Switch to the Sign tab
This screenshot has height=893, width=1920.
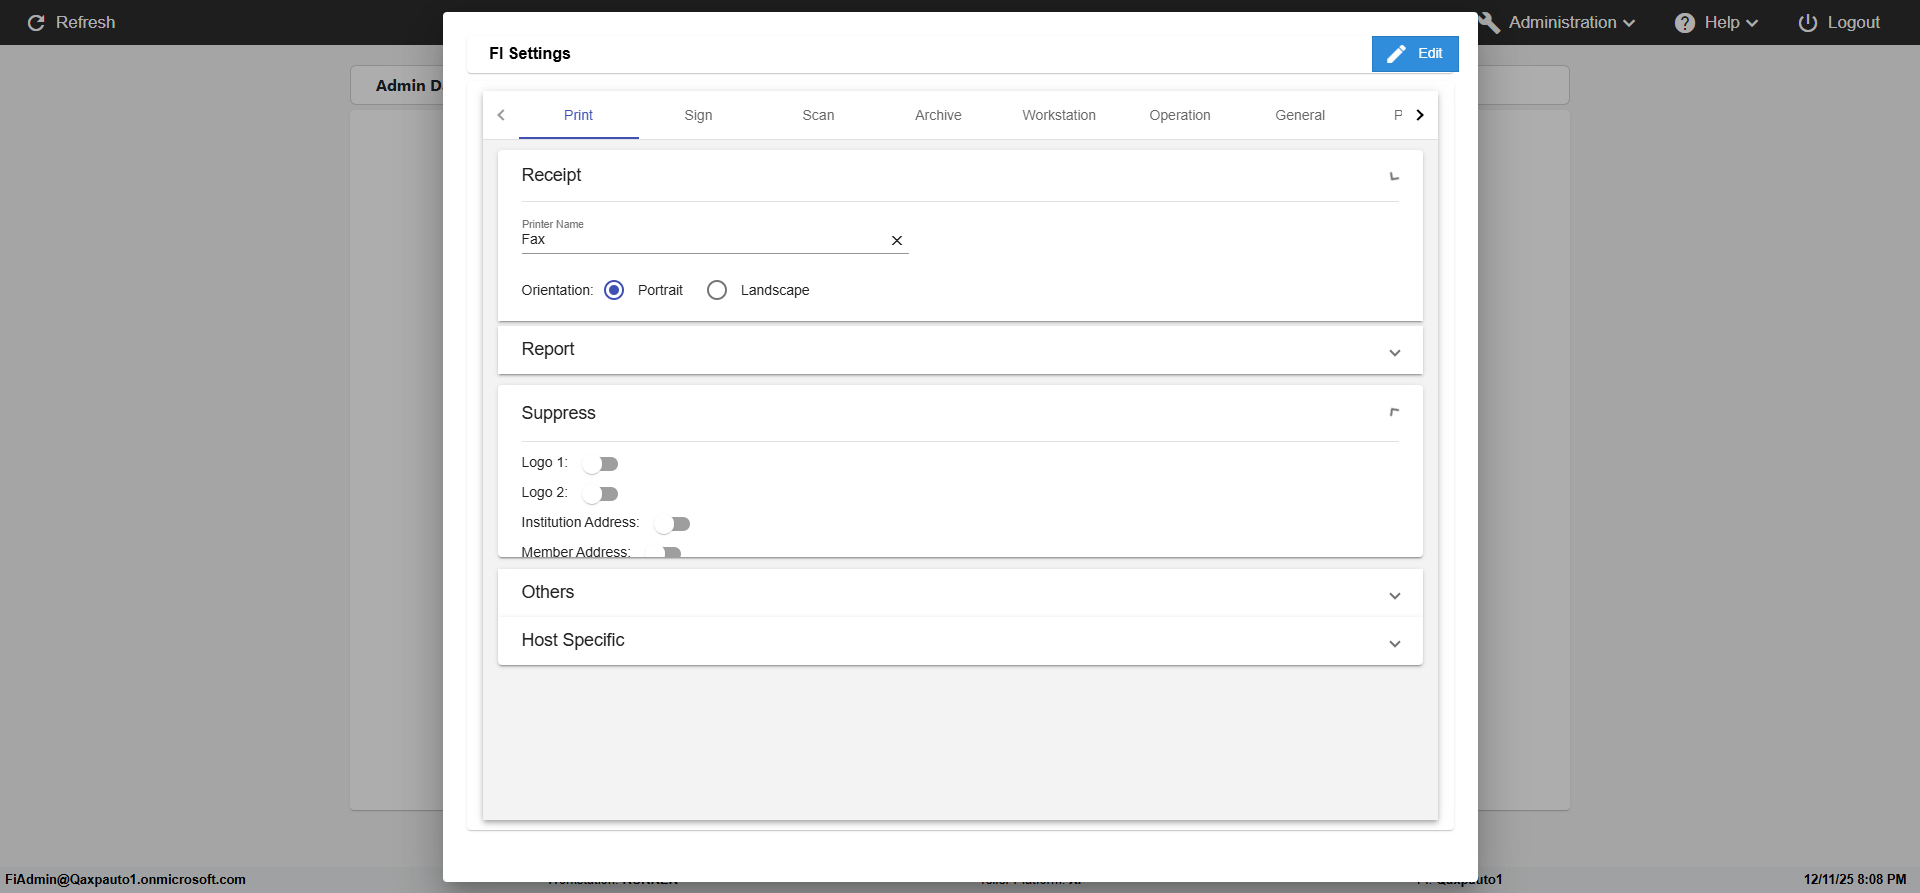pyautogui.click(x=698, y=115)
